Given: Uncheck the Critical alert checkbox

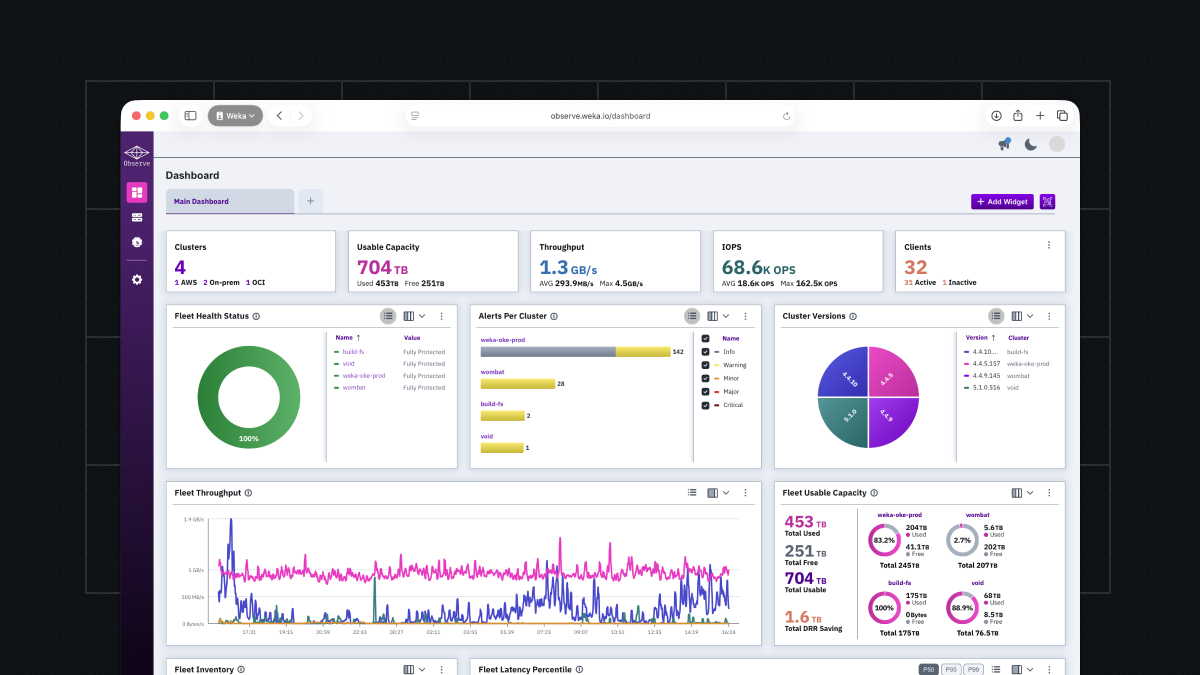Looking at the screenshot, I should pyautogui.click(x=706, y=405).
